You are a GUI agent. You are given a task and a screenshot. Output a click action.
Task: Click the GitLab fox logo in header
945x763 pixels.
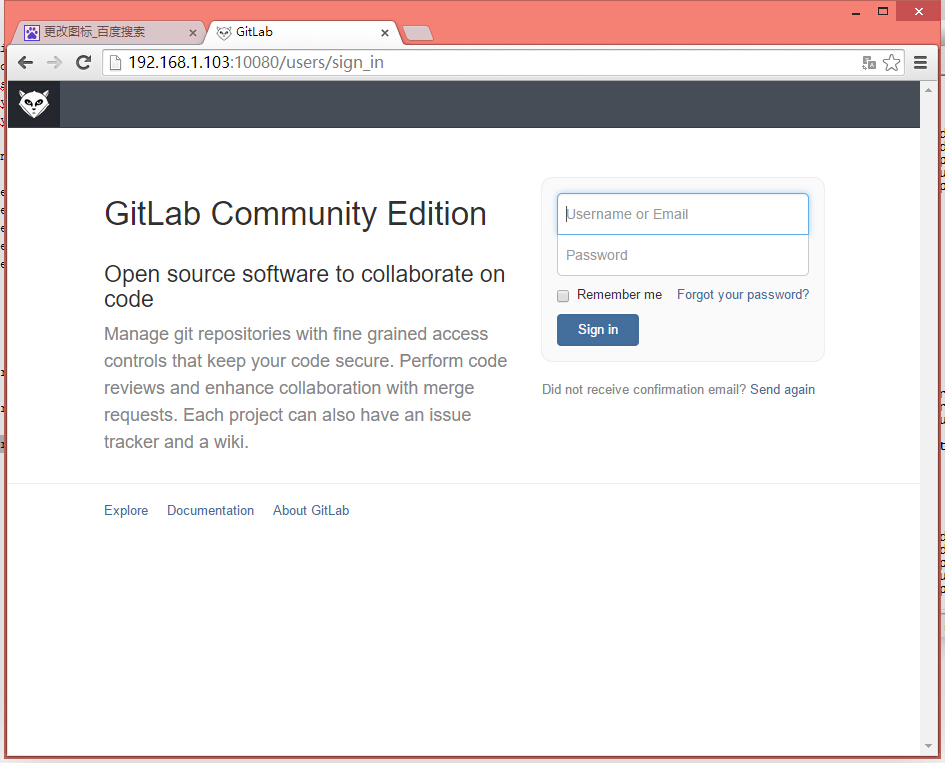34,104
